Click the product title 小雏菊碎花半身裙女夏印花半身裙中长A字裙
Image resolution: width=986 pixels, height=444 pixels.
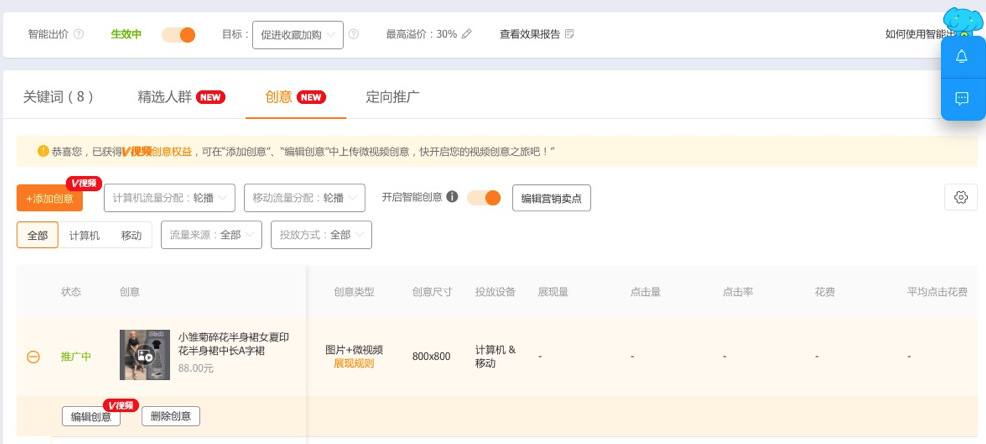coord(234,344)
